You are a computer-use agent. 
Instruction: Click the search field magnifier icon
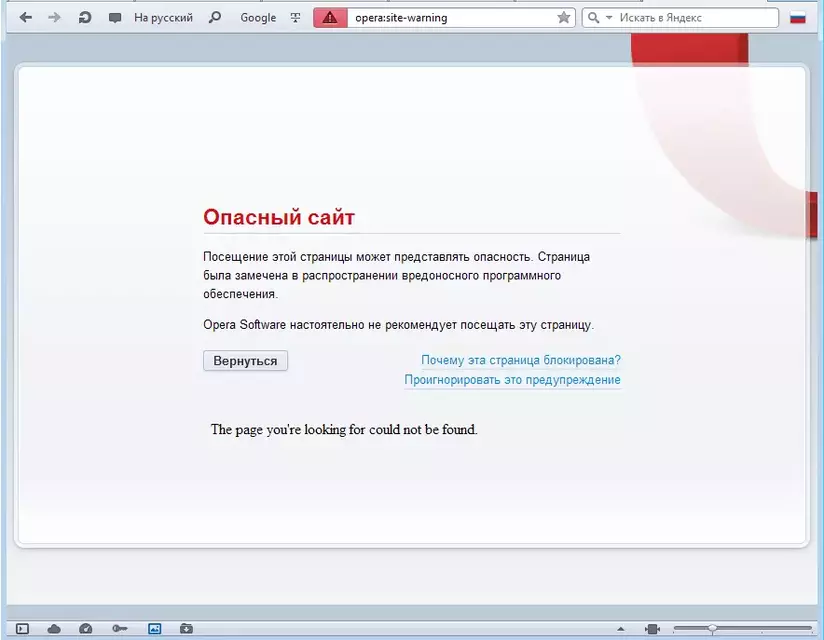(593, 18)
